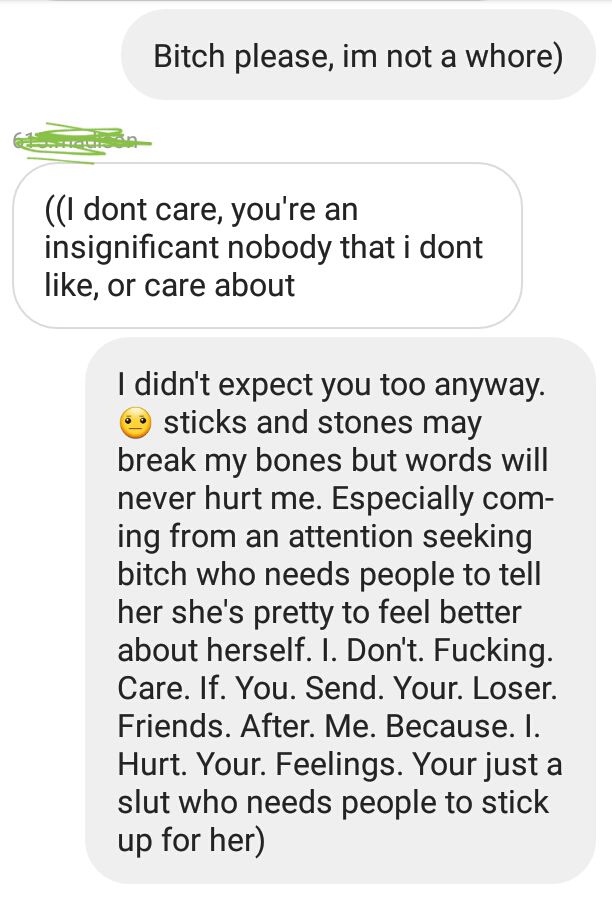Image resolution: width=612 pixels, height=900 pixels.
Task: Tap the long gray 'sticks and stones' message
Action: [340, 610]
